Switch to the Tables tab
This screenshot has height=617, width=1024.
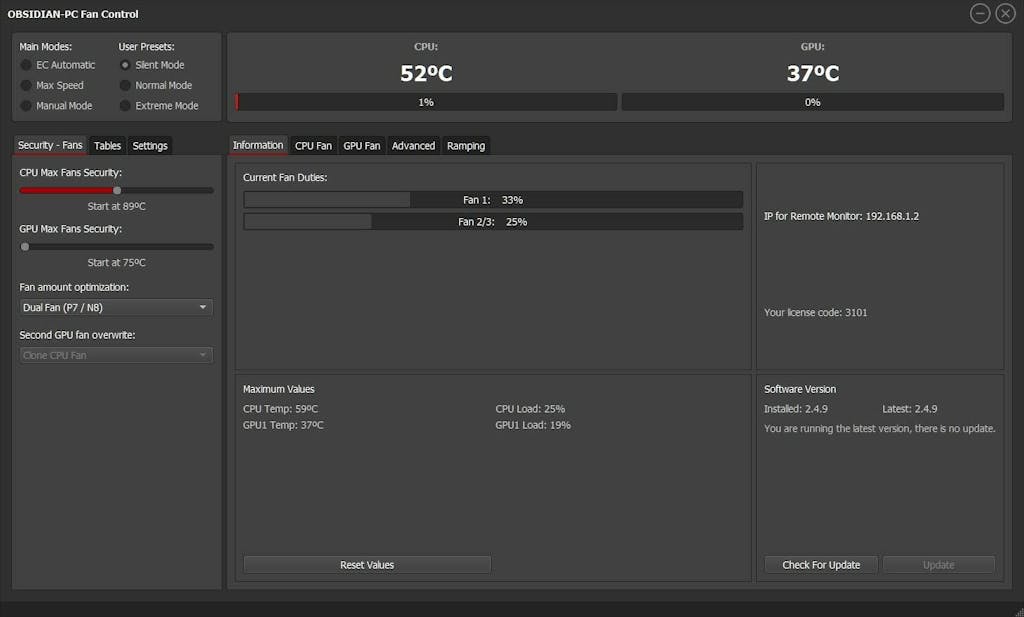pyautogui.click(x=107, y=146)
